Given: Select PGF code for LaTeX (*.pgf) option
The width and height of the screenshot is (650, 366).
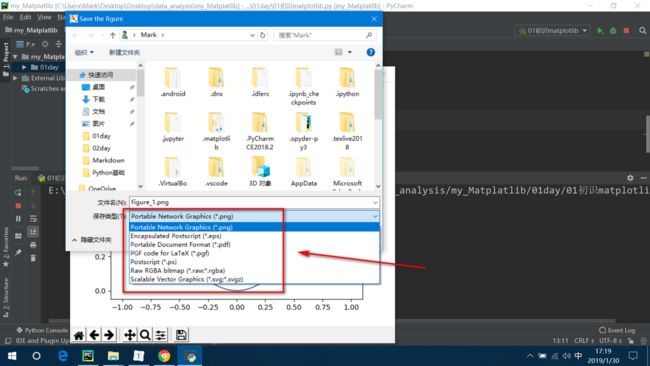Looking at the screenshot, I should point(255,253).
